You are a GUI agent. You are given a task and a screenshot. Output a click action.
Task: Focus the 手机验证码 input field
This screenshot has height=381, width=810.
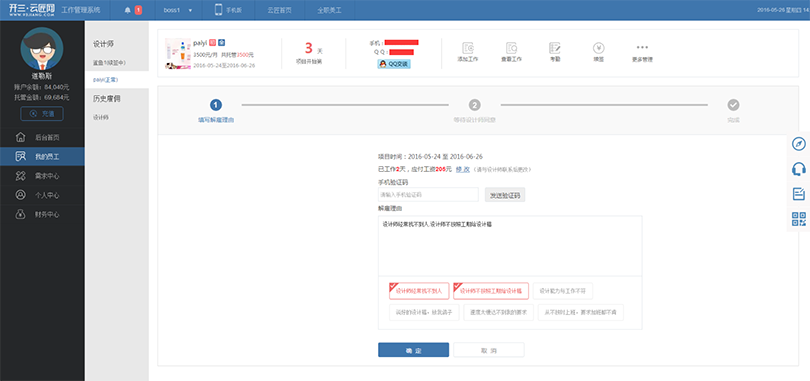tap(428, 195)
